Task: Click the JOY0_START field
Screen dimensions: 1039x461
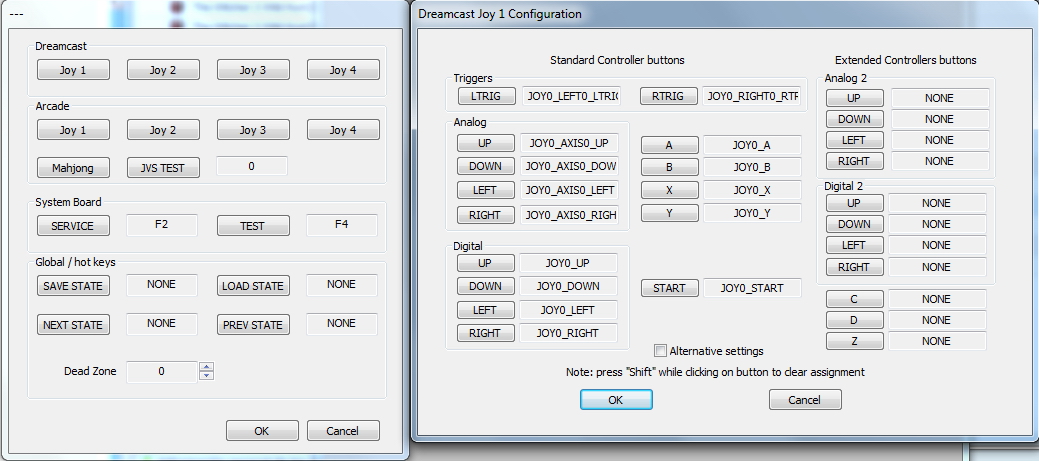Action: point(752,288)
